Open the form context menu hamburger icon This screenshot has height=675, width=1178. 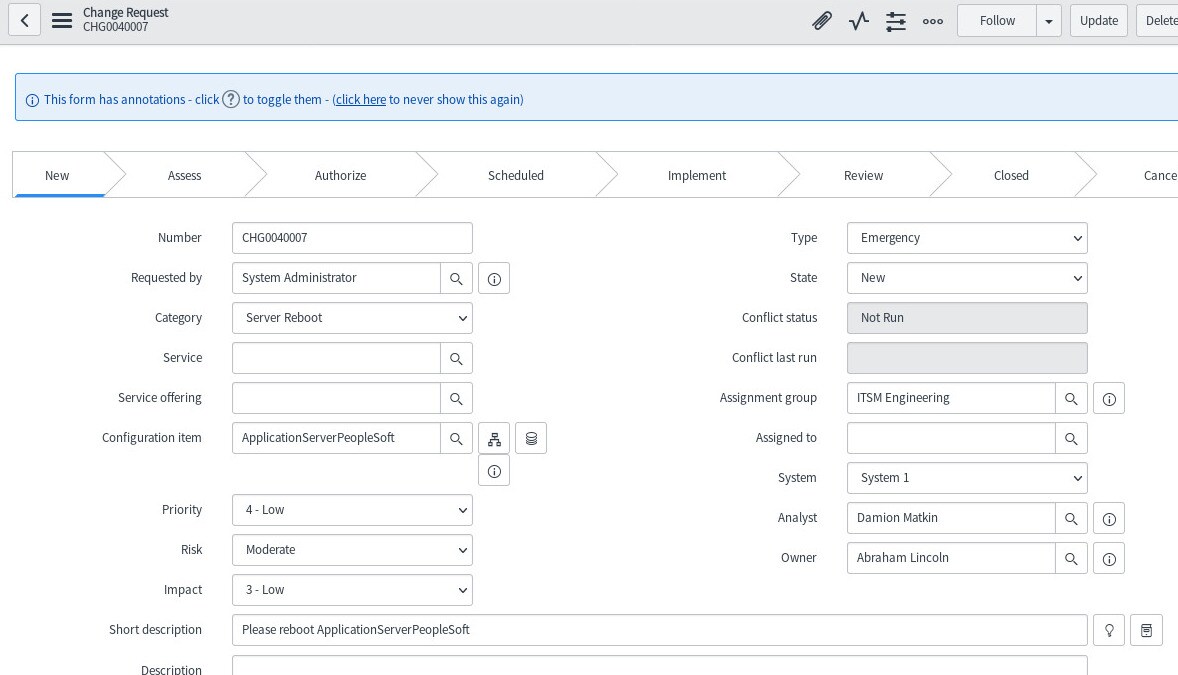point(62,20)
